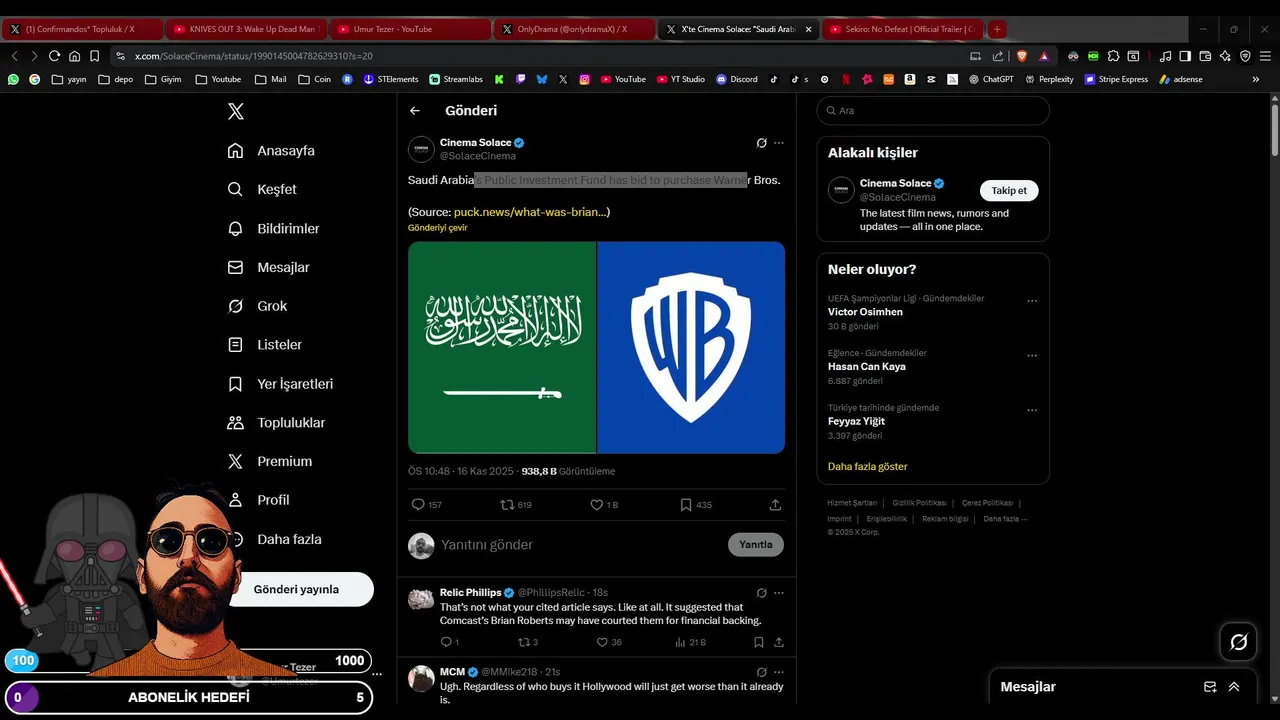
Task: Open Perplexity bookmark
Action: [x=1049, y=79]
